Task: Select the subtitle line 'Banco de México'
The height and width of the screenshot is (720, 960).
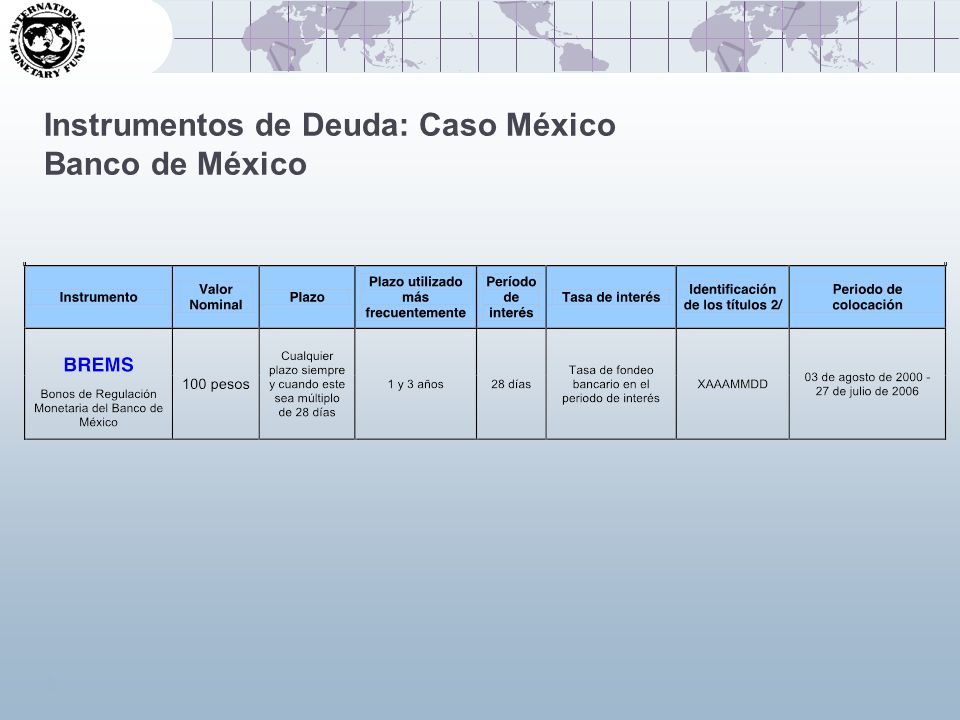Action: (x=175, y=164)
